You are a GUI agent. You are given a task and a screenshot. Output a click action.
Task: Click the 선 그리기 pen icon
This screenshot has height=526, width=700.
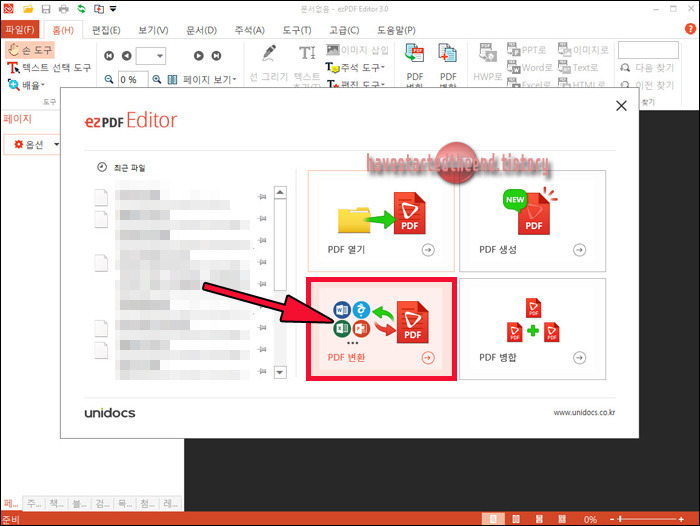[x=269, y=54]
